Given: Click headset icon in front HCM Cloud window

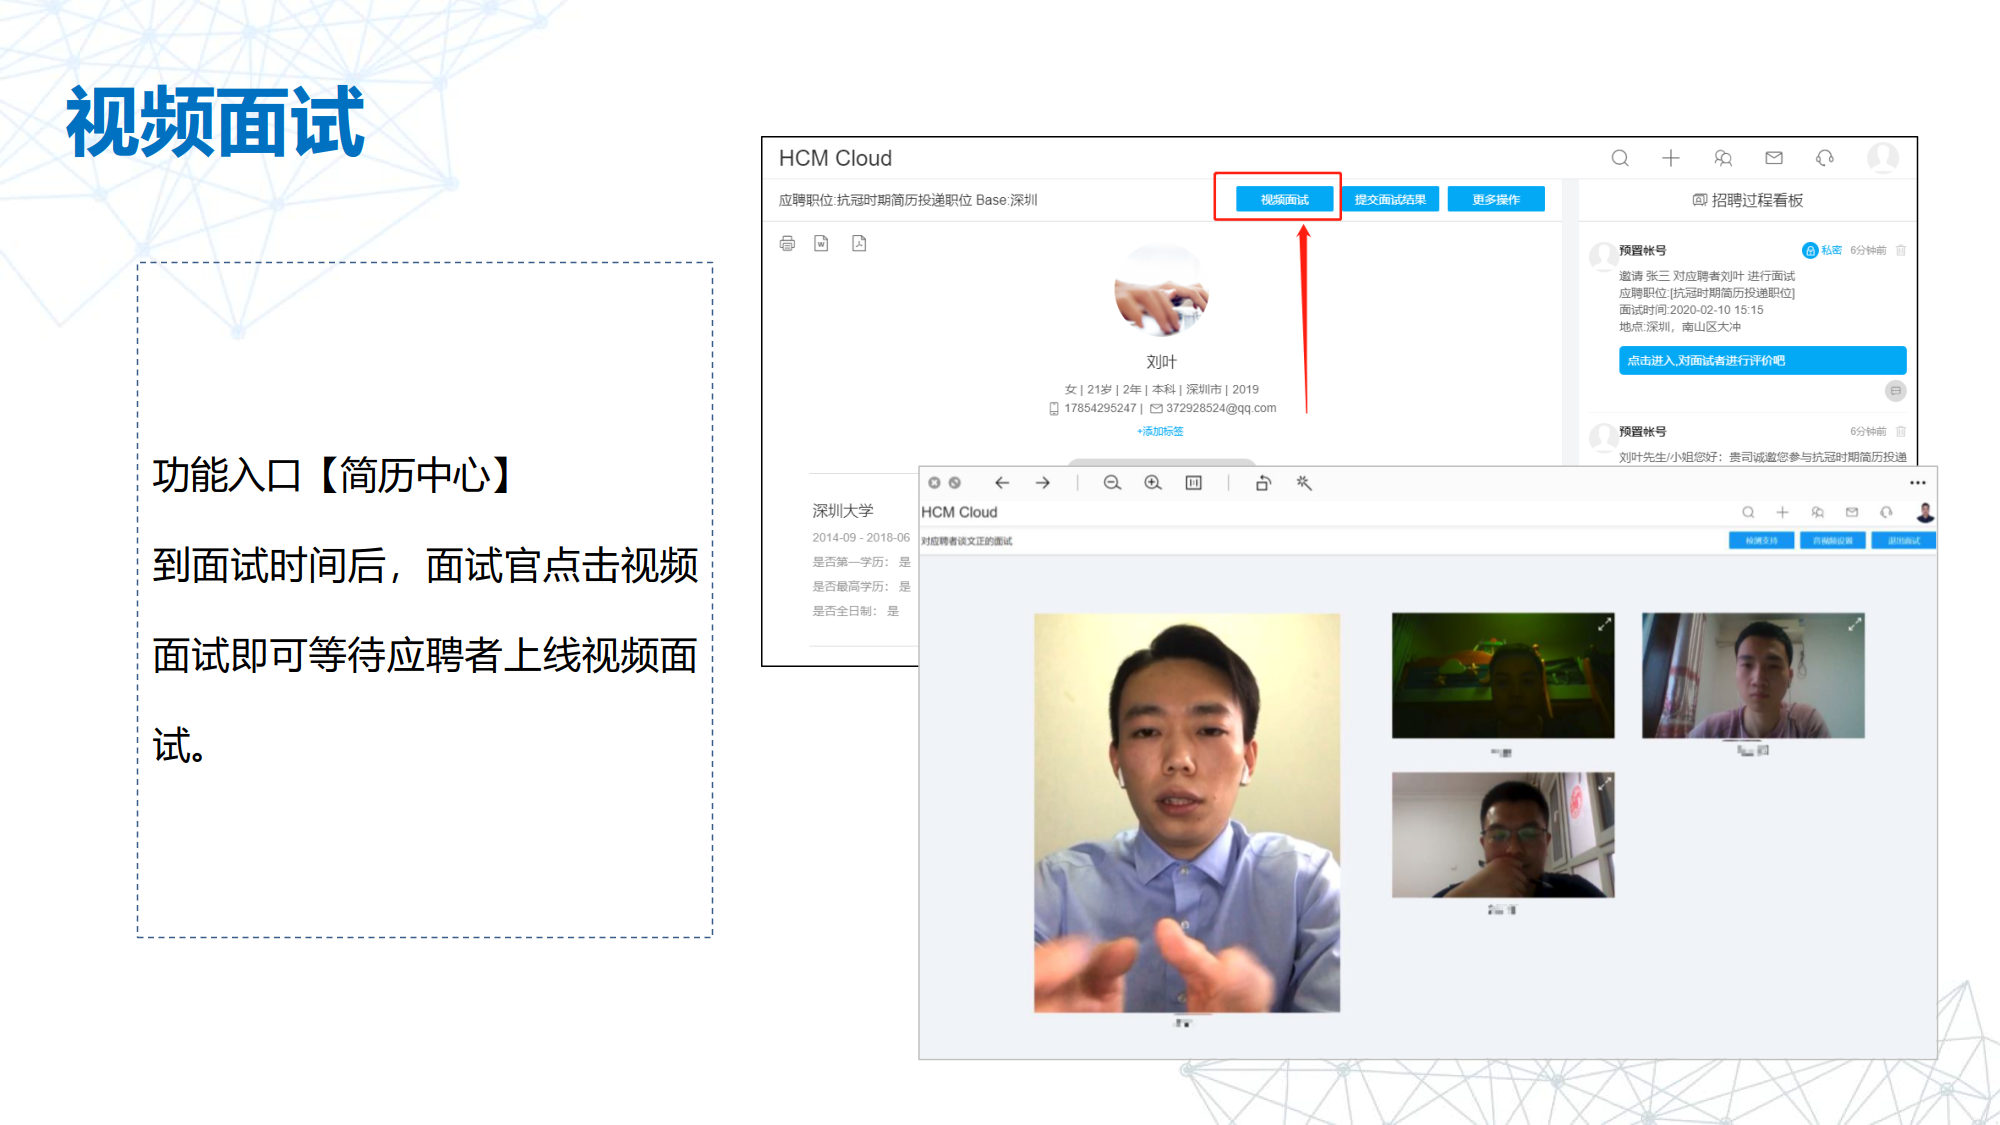Looking at the screenshot, I should [x=1886, y=512].
